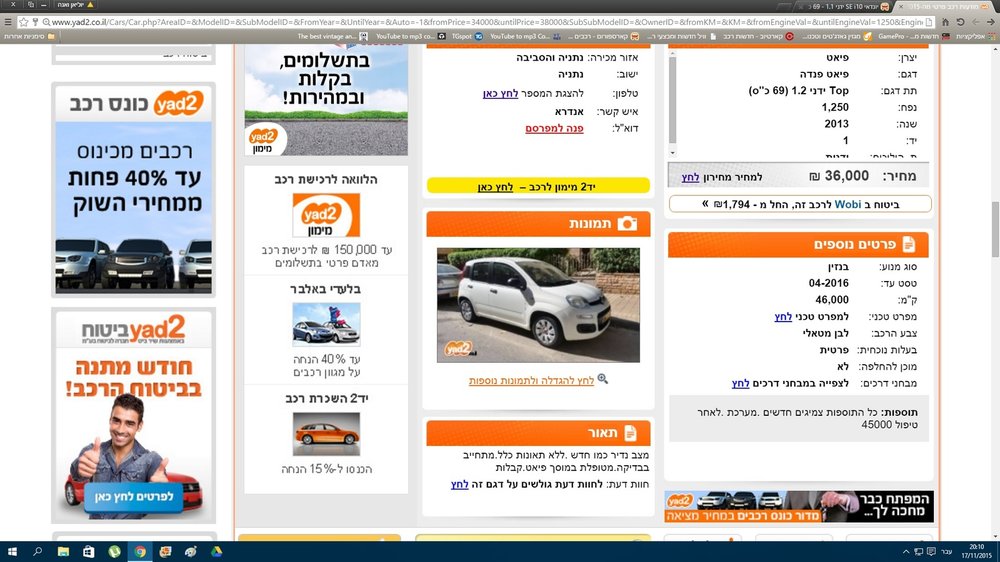Click the car details list down arrow
The height and width of the screenshot is (562, 1000).
pyautogui.click(x=672, y=153)
